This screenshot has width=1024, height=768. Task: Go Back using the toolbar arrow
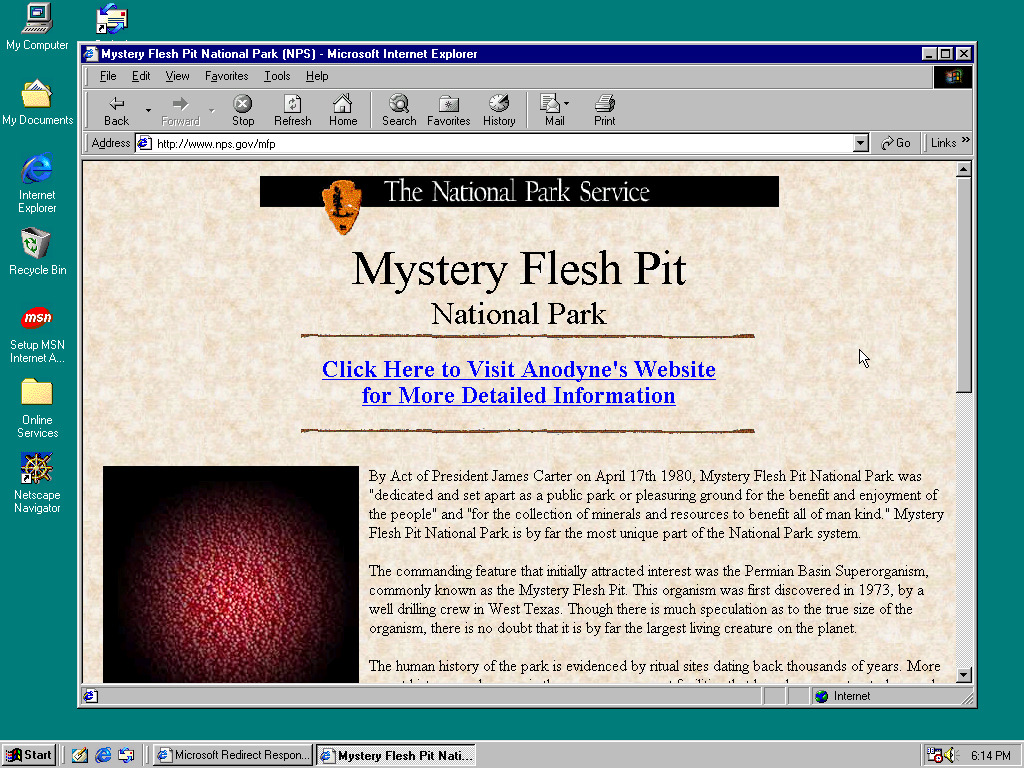[x=116, y=110]
